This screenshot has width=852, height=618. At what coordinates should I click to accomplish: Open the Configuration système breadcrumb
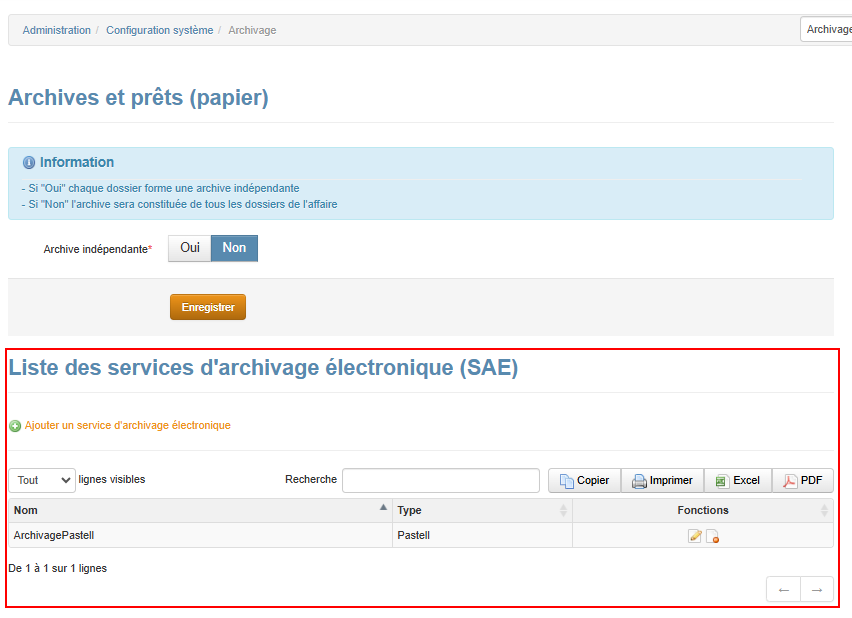click(159, 30)
